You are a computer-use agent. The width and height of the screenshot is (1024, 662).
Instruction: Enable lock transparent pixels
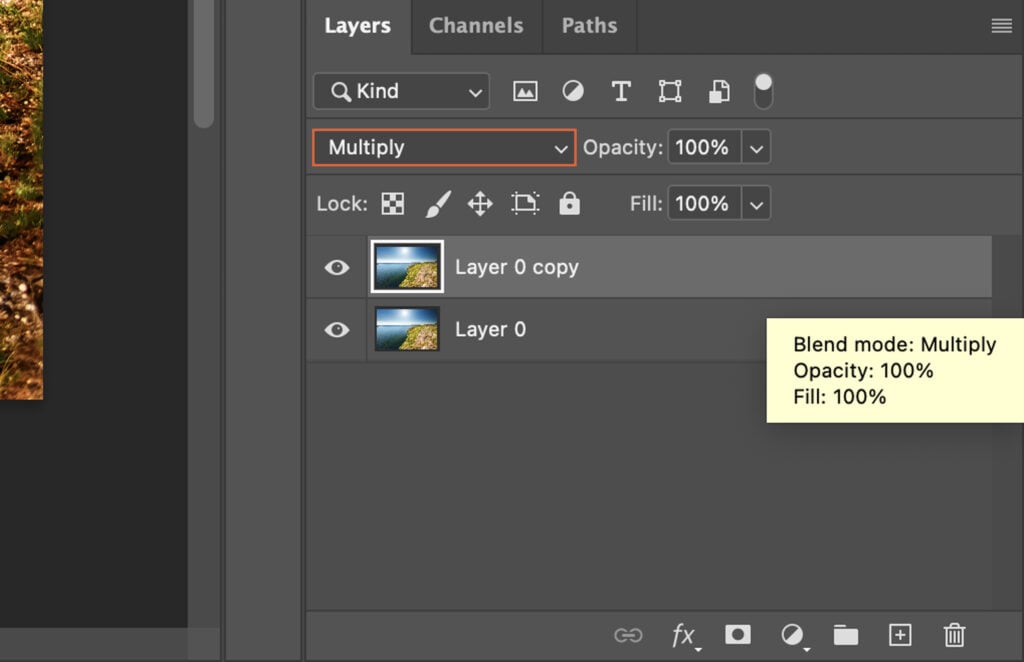tap(392, 203)
